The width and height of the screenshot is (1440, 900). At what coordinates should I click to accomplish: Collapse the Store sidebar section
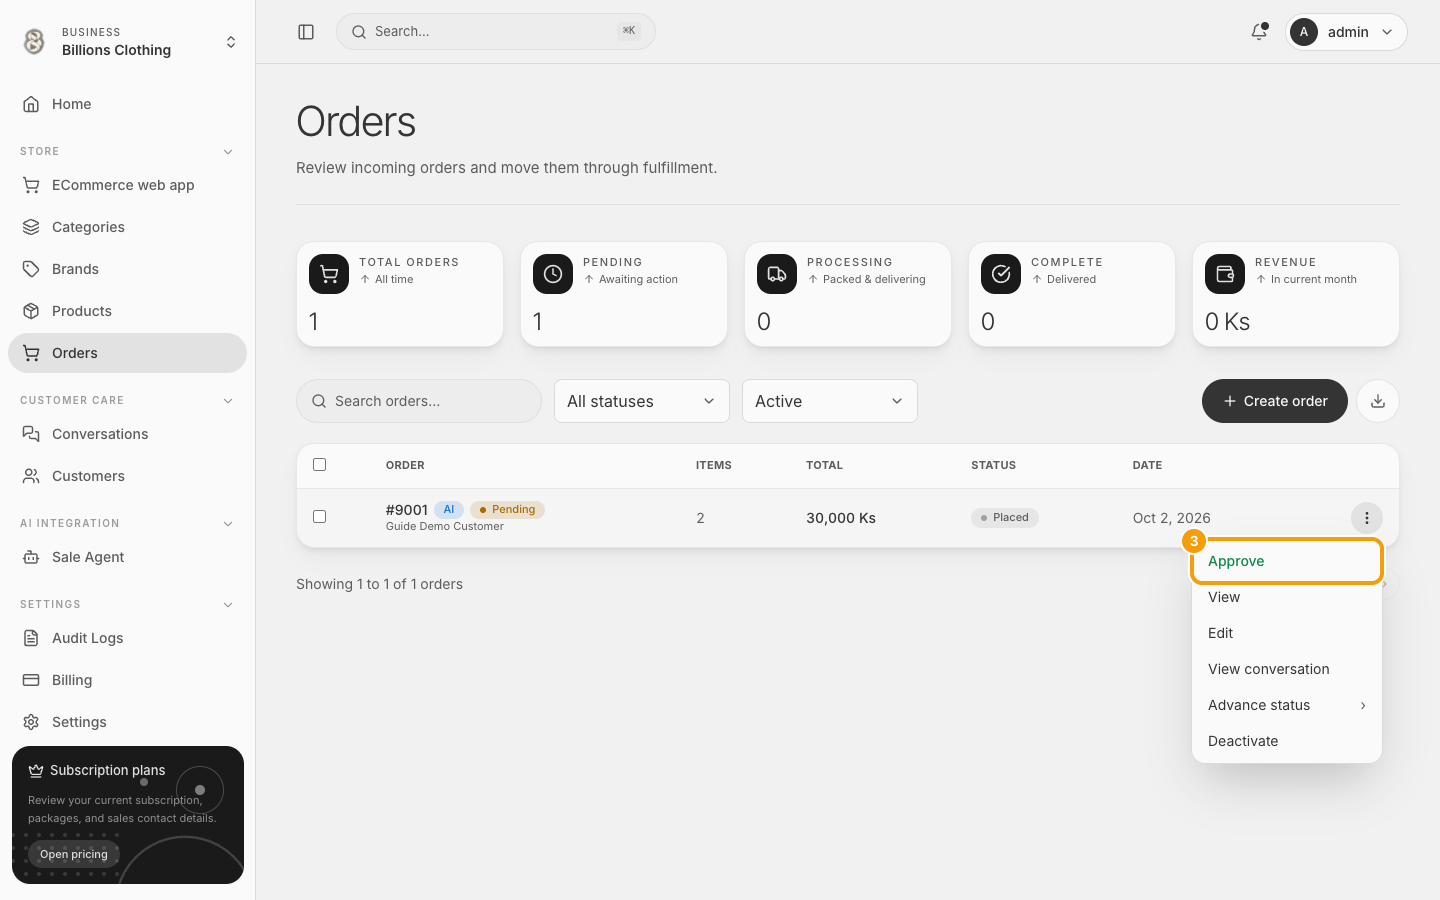[228, 152]
